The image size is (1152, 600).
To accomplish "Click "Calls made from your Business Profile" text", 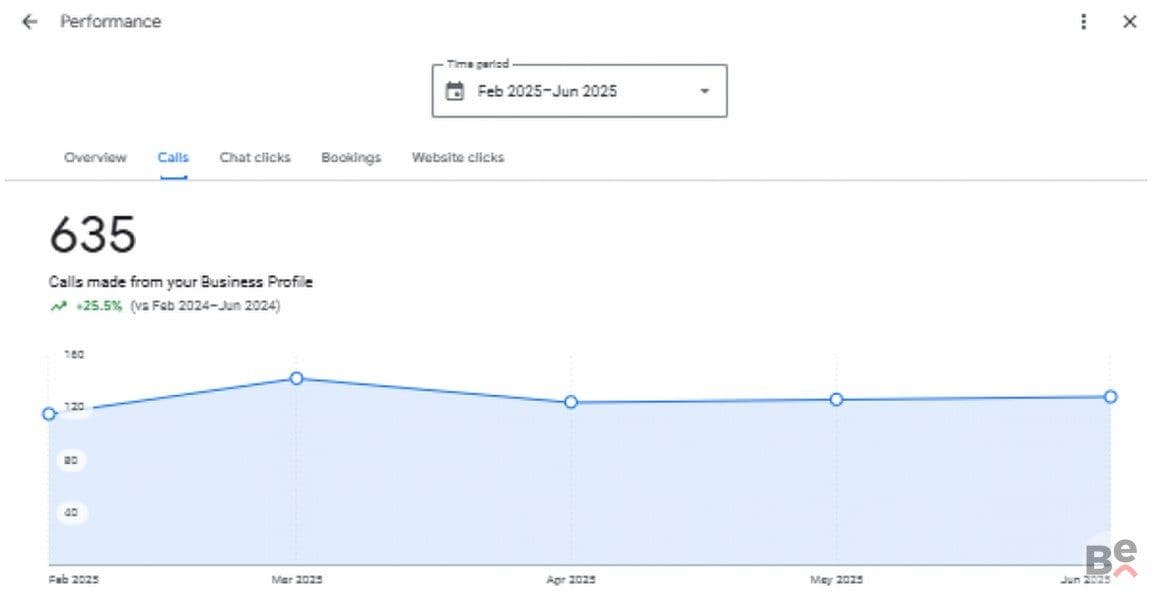I will tap(181, 282).
